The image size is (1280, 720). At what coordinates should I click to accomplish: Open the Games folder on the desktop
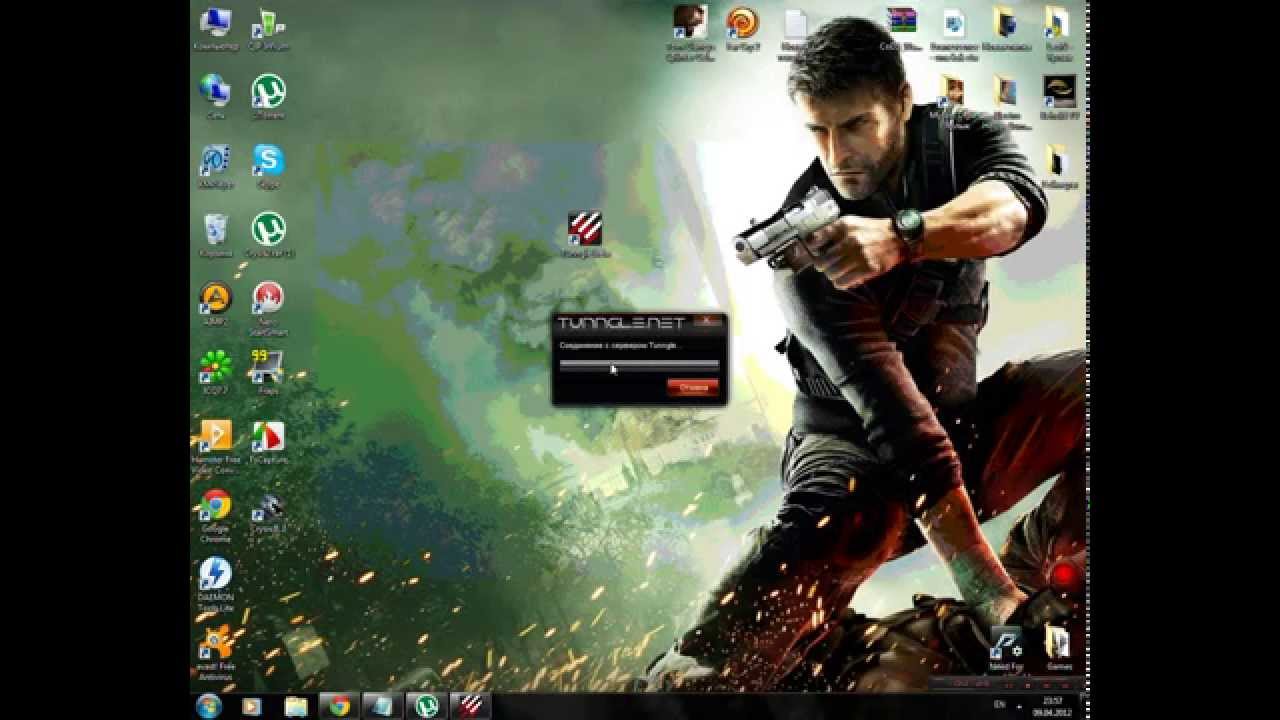tap(1059, 648)
